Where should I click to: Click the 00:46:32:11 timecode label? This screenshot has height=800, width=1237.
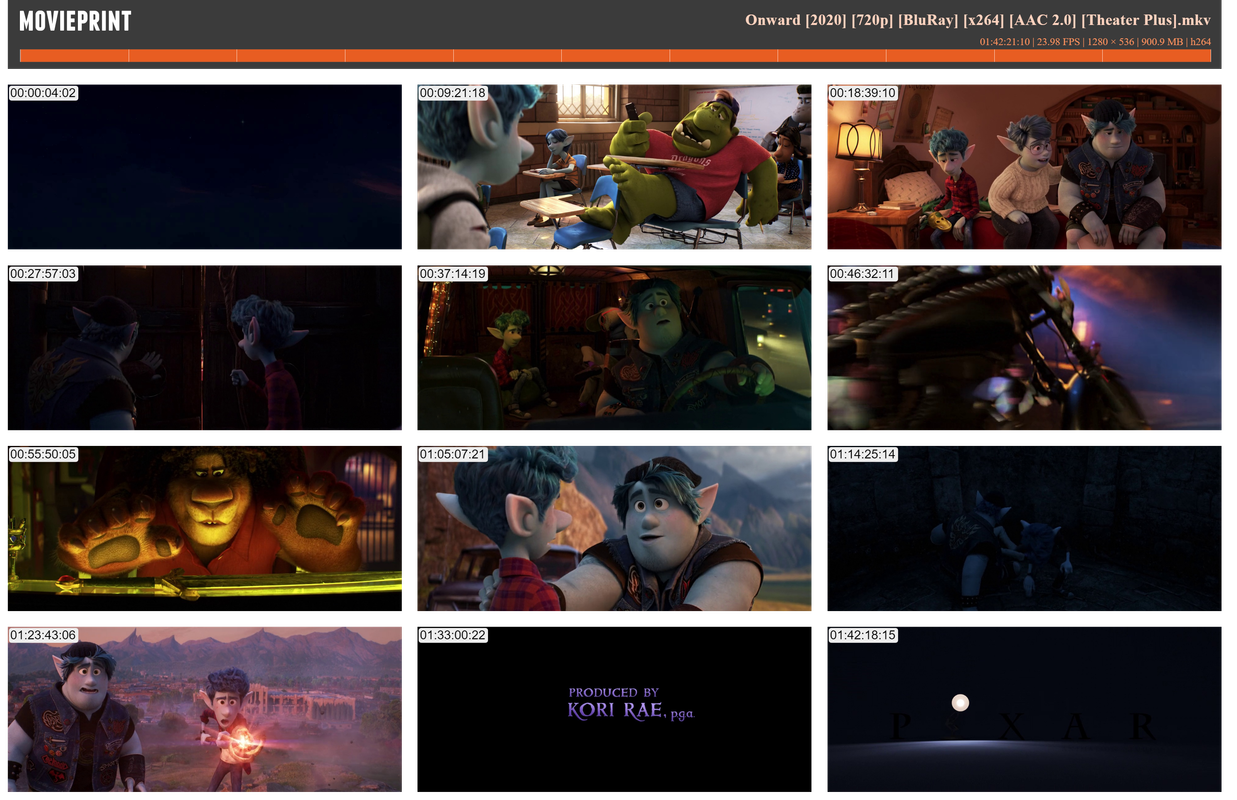coord(863,273)
